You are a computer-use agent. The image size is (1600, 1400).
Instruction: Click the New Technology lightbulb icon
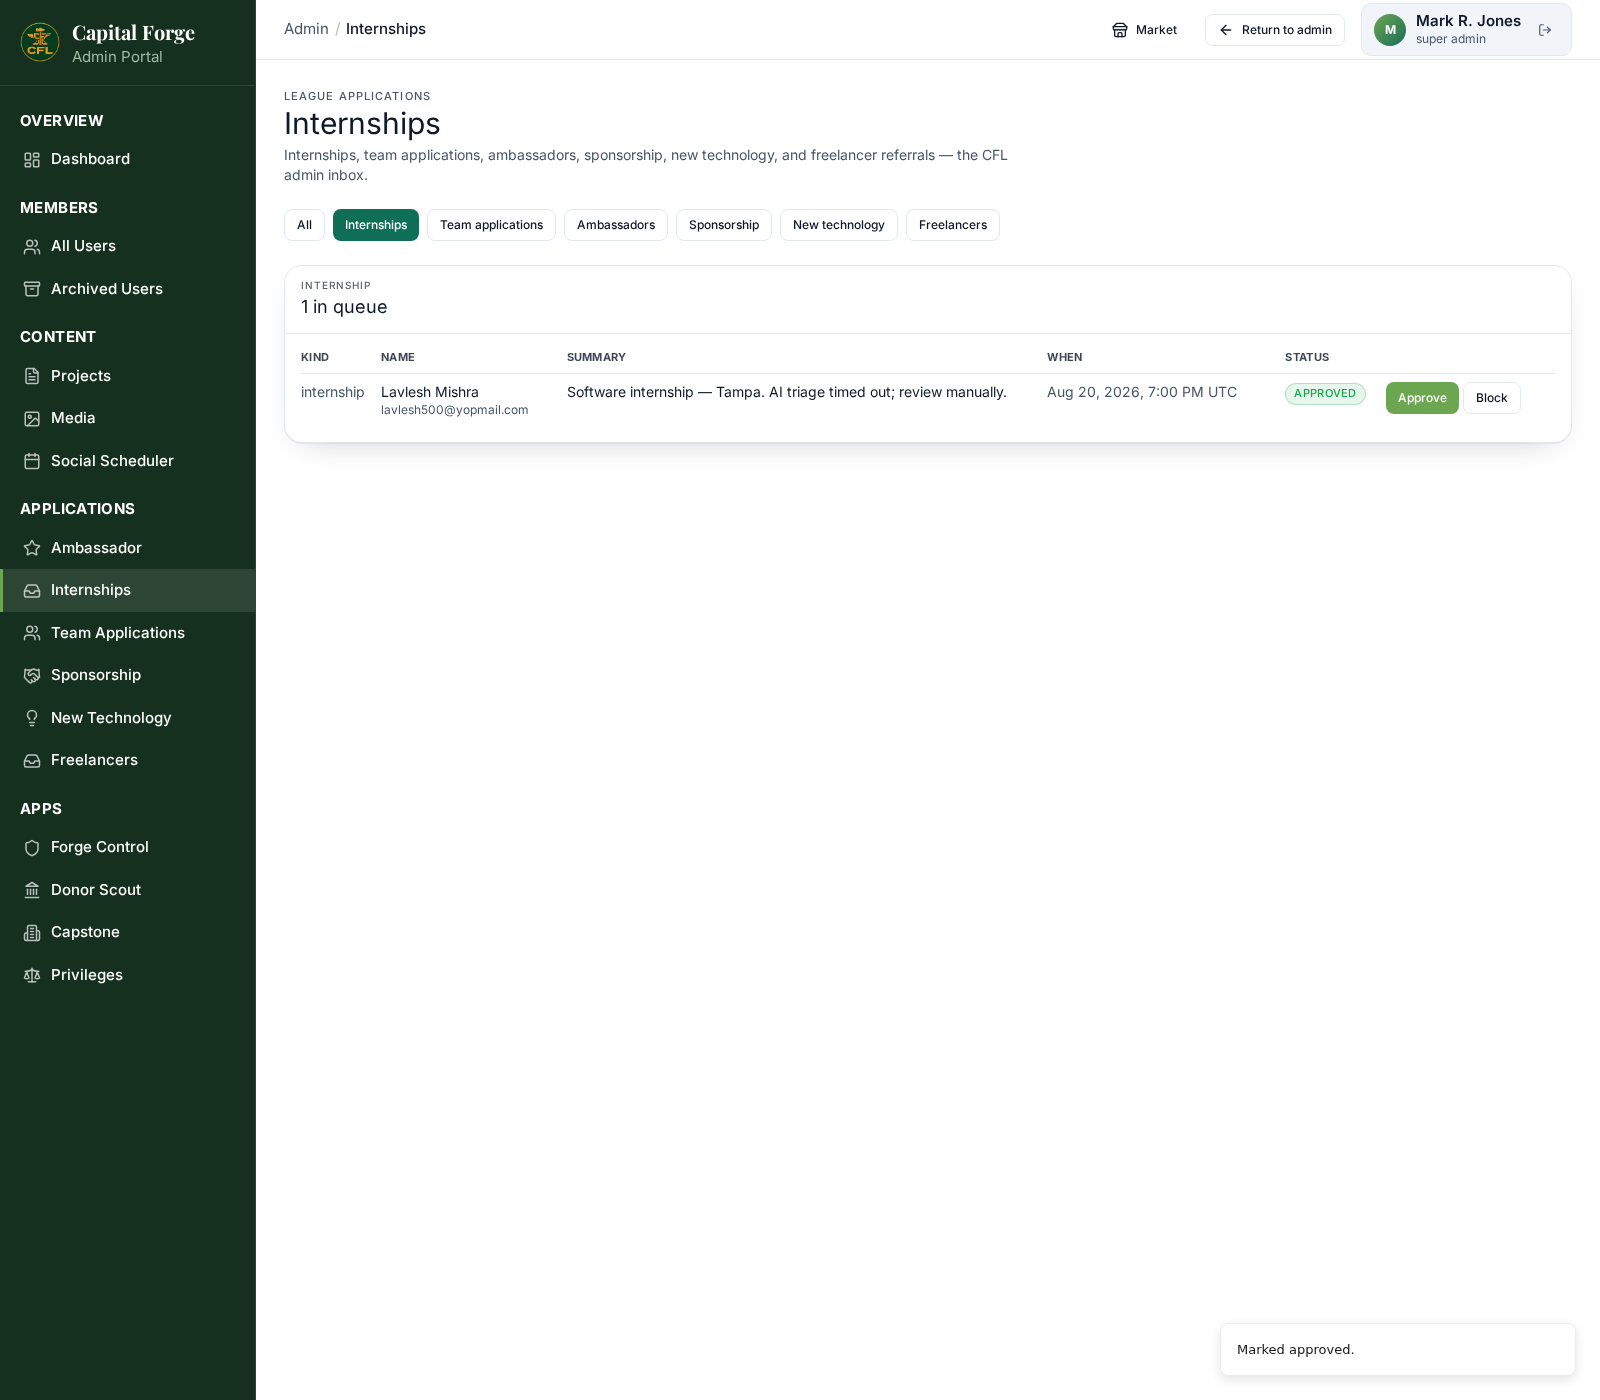tap(32, 718)
